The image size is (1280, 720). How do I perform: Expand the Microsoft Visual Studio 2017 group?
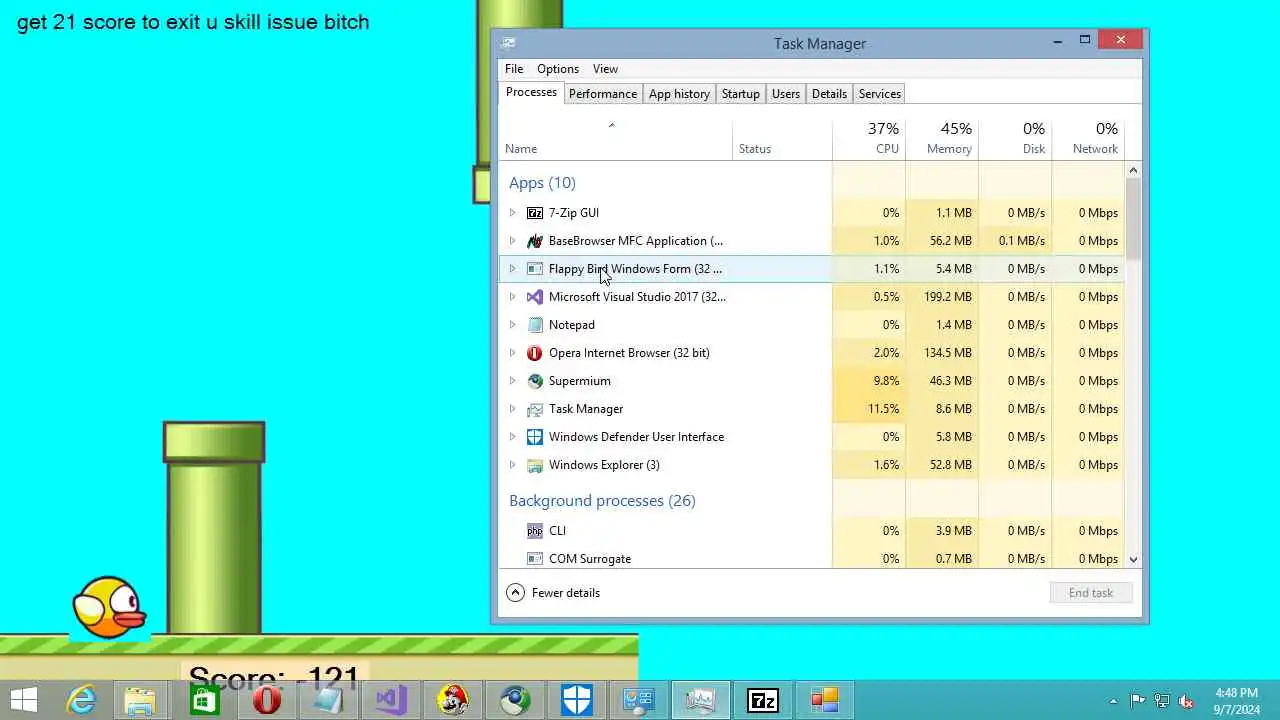[513, 297]
